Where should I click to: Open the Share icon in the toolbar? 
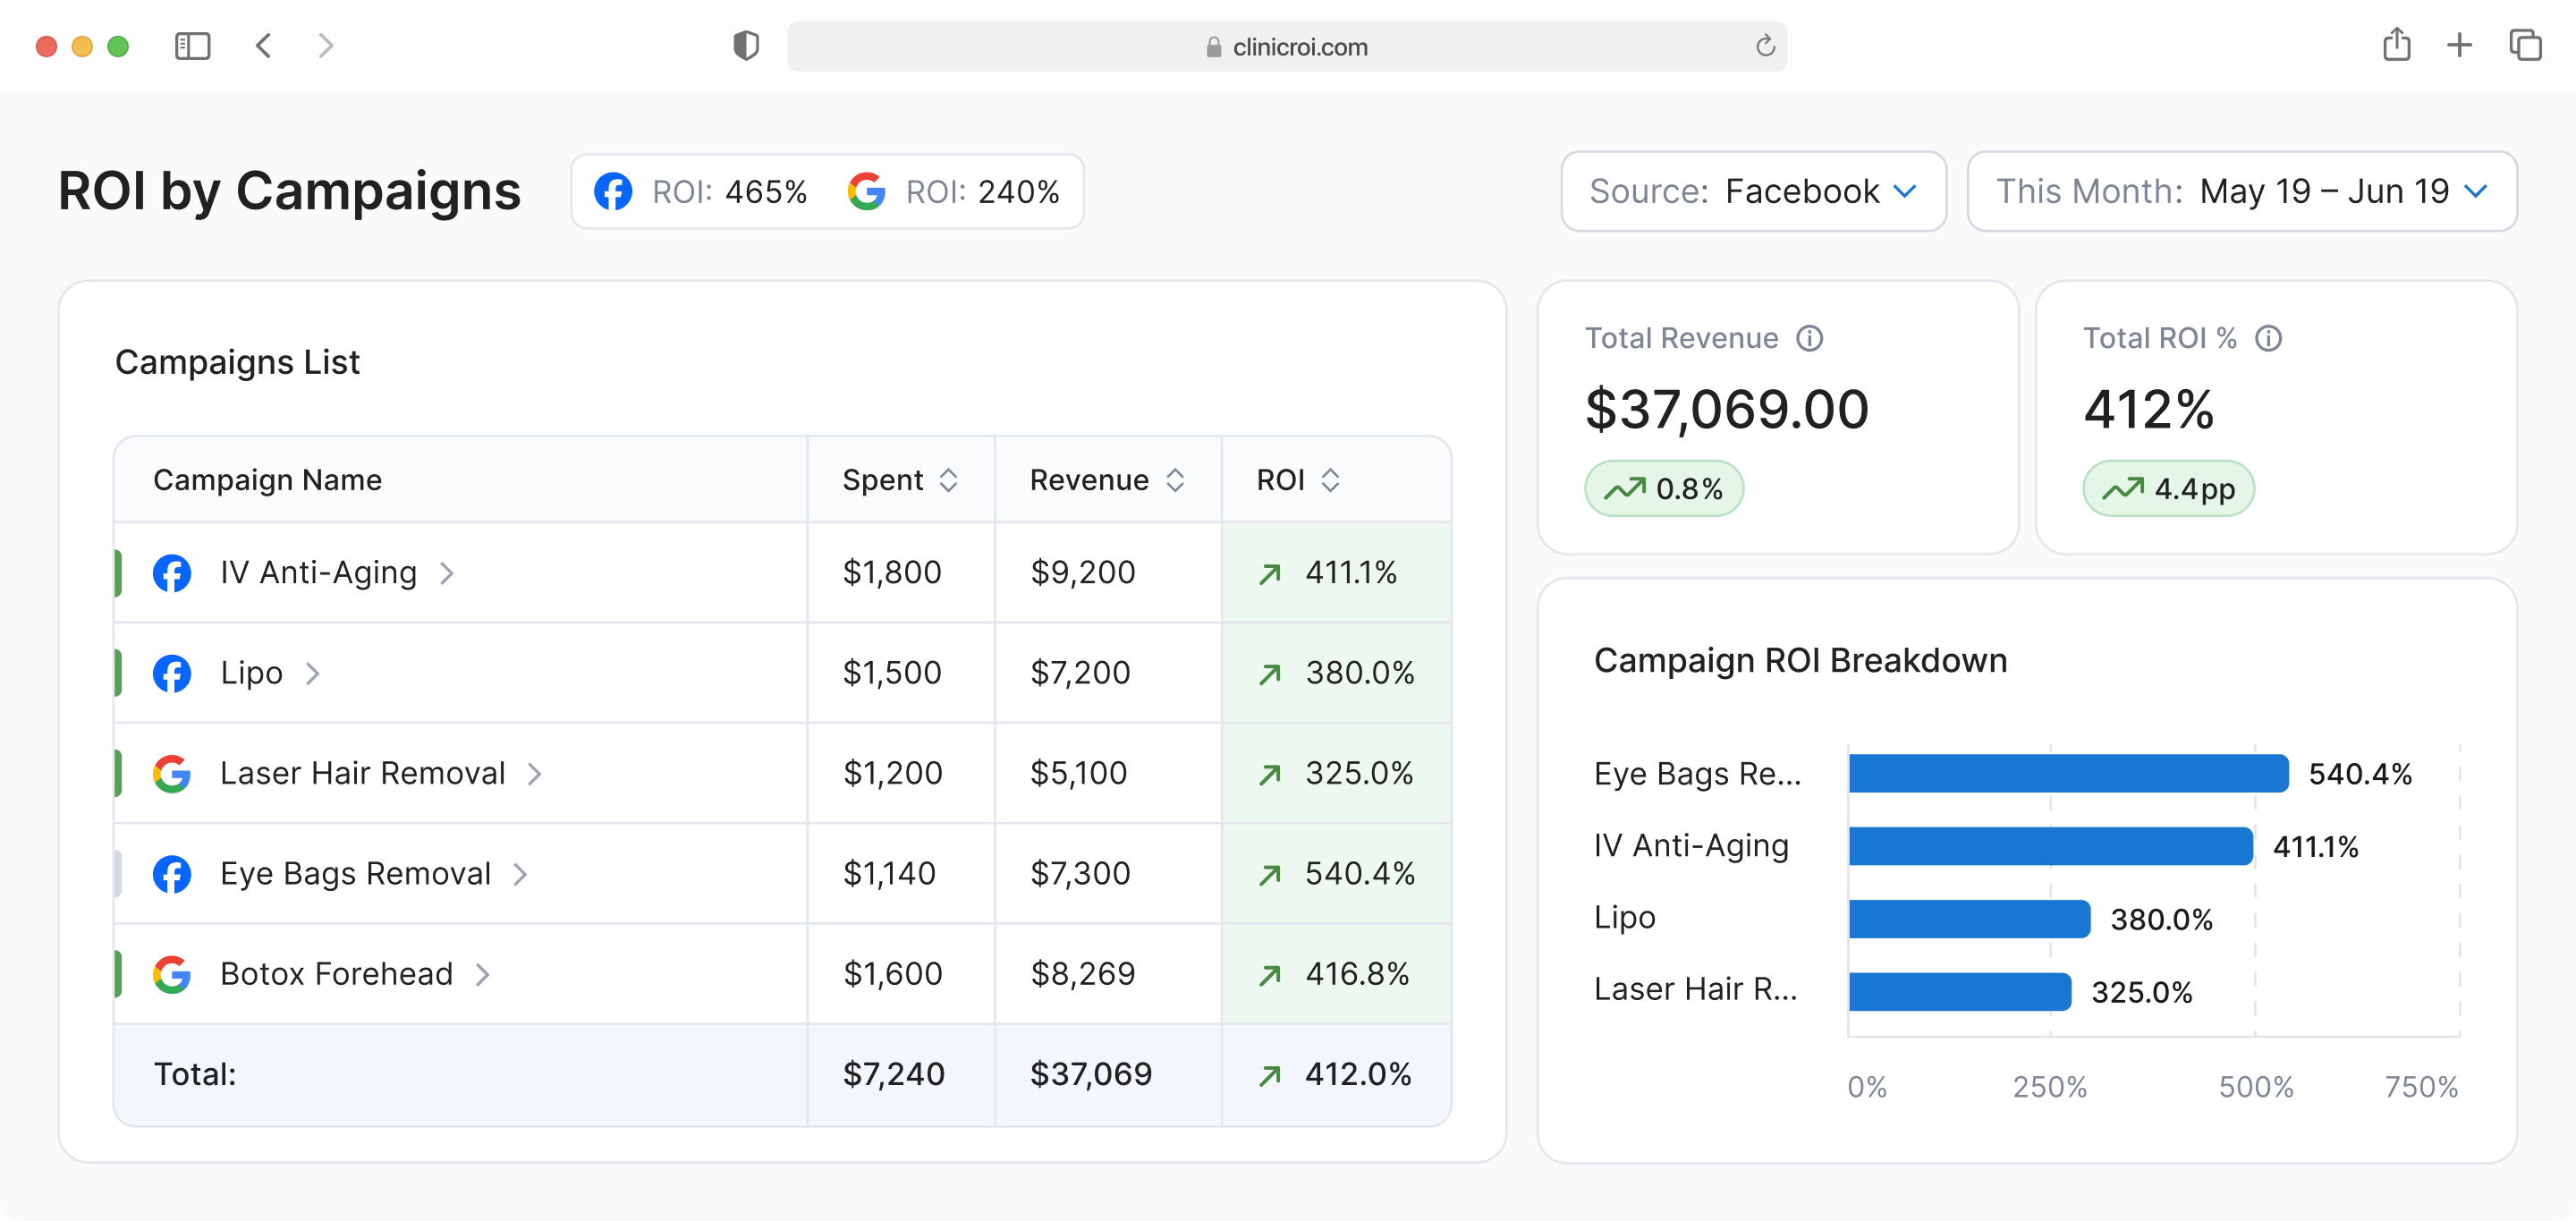coord(2396,45)
